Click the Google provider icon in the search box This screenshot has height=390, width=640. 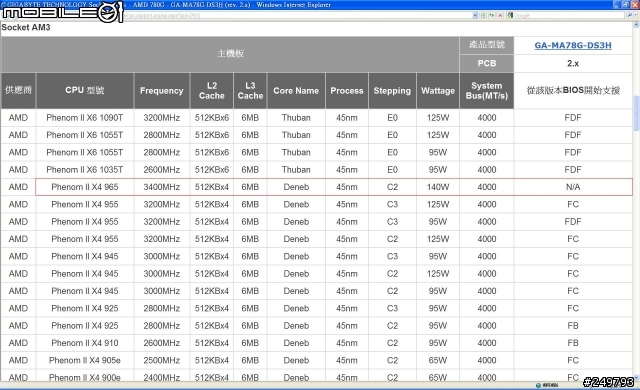pyautogui.click(x=510, y=15)
